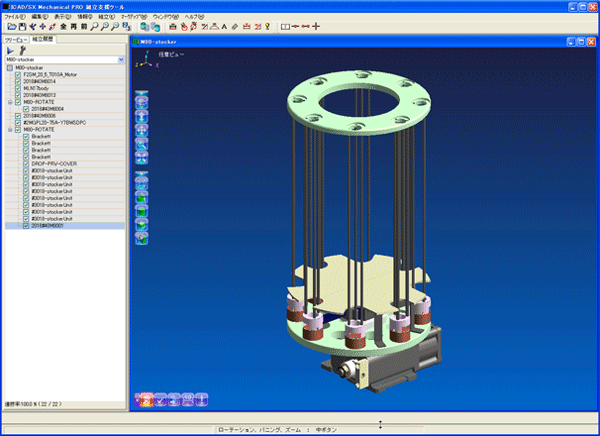600x436 pixels.
Task: Click the pencil/eraser markup toolbar icon
Action: click(235, 26)
